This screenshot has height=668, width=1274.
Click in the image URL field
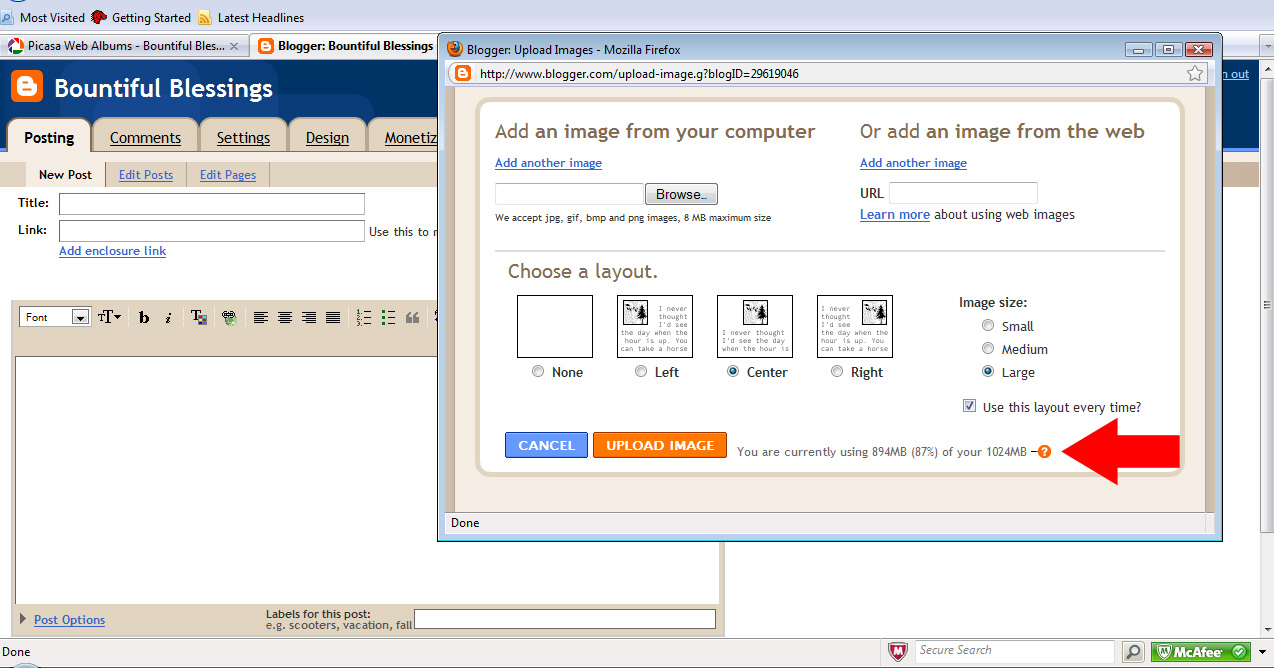[x=963, y=193]
